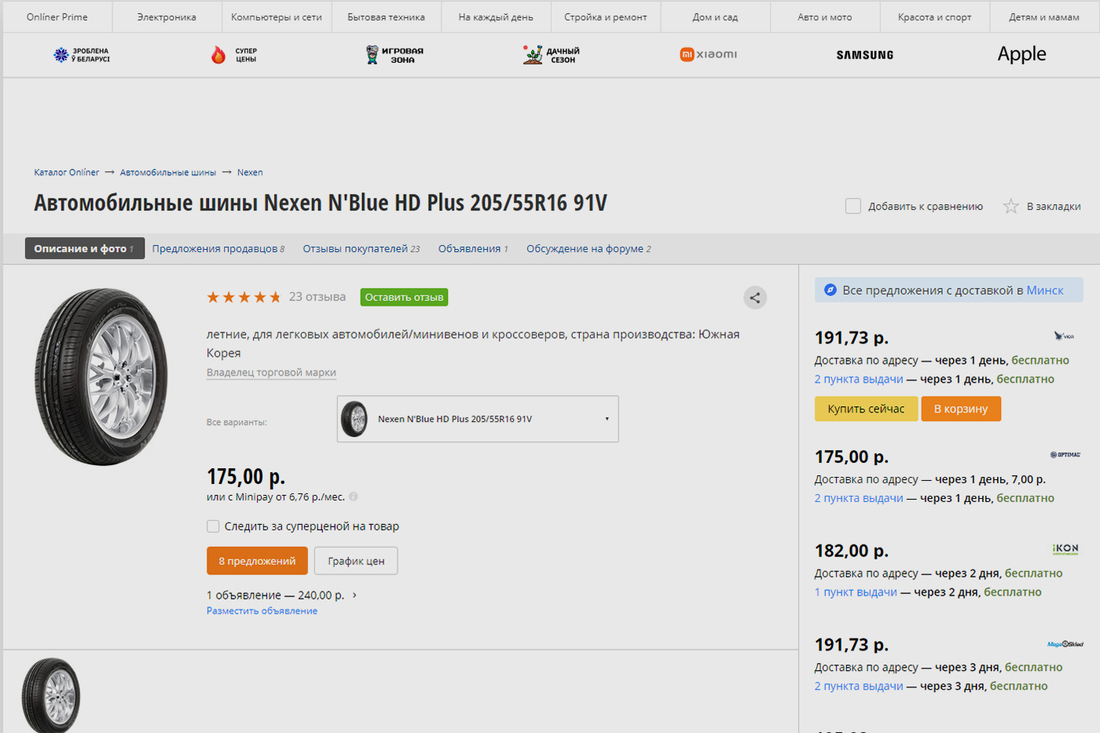This screenshot has height=733, width=1100.
Task: Click the Игровая зона icon
Action: click(x=372, y=55)
